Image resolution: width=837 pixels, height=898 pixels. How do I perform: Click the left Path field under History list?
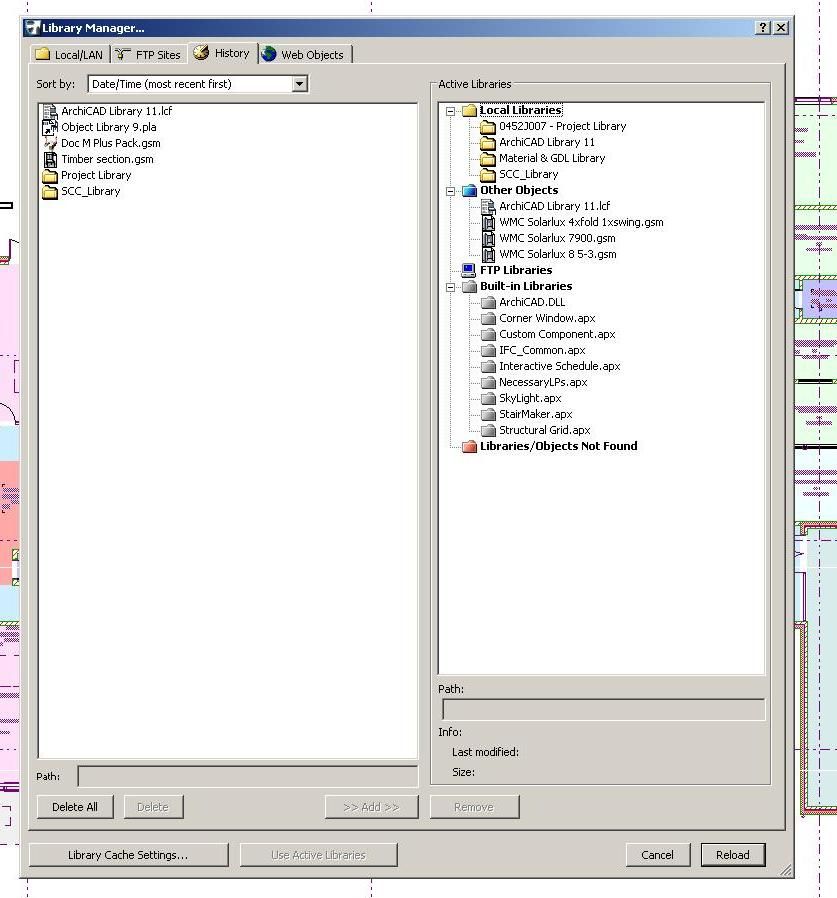(x=247, y=777)
